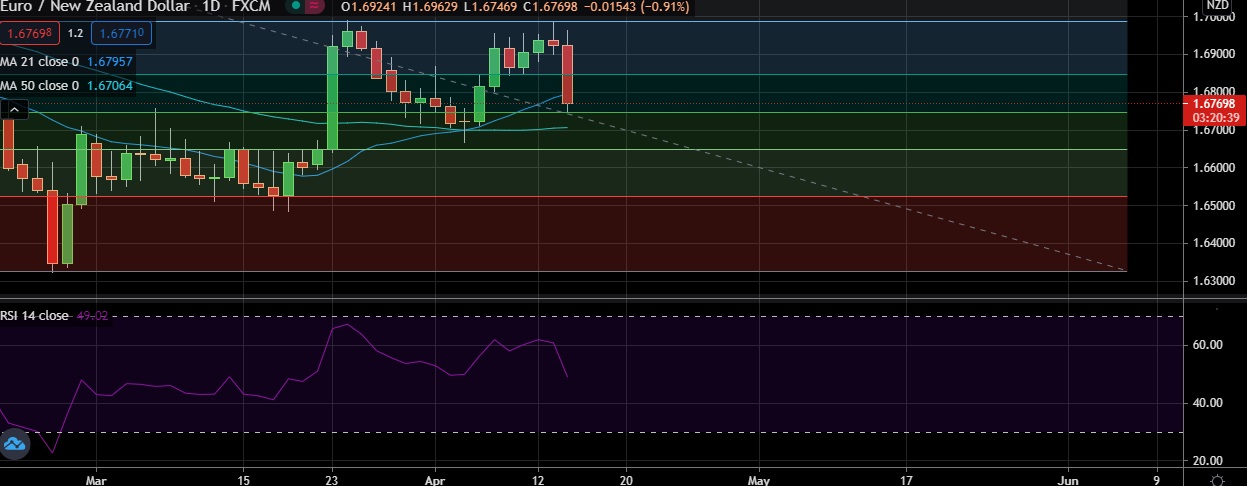Click the 1.69000 price axis label
The width and height of the screenshot is (1247, 486).
click(x=1215, y=54)
